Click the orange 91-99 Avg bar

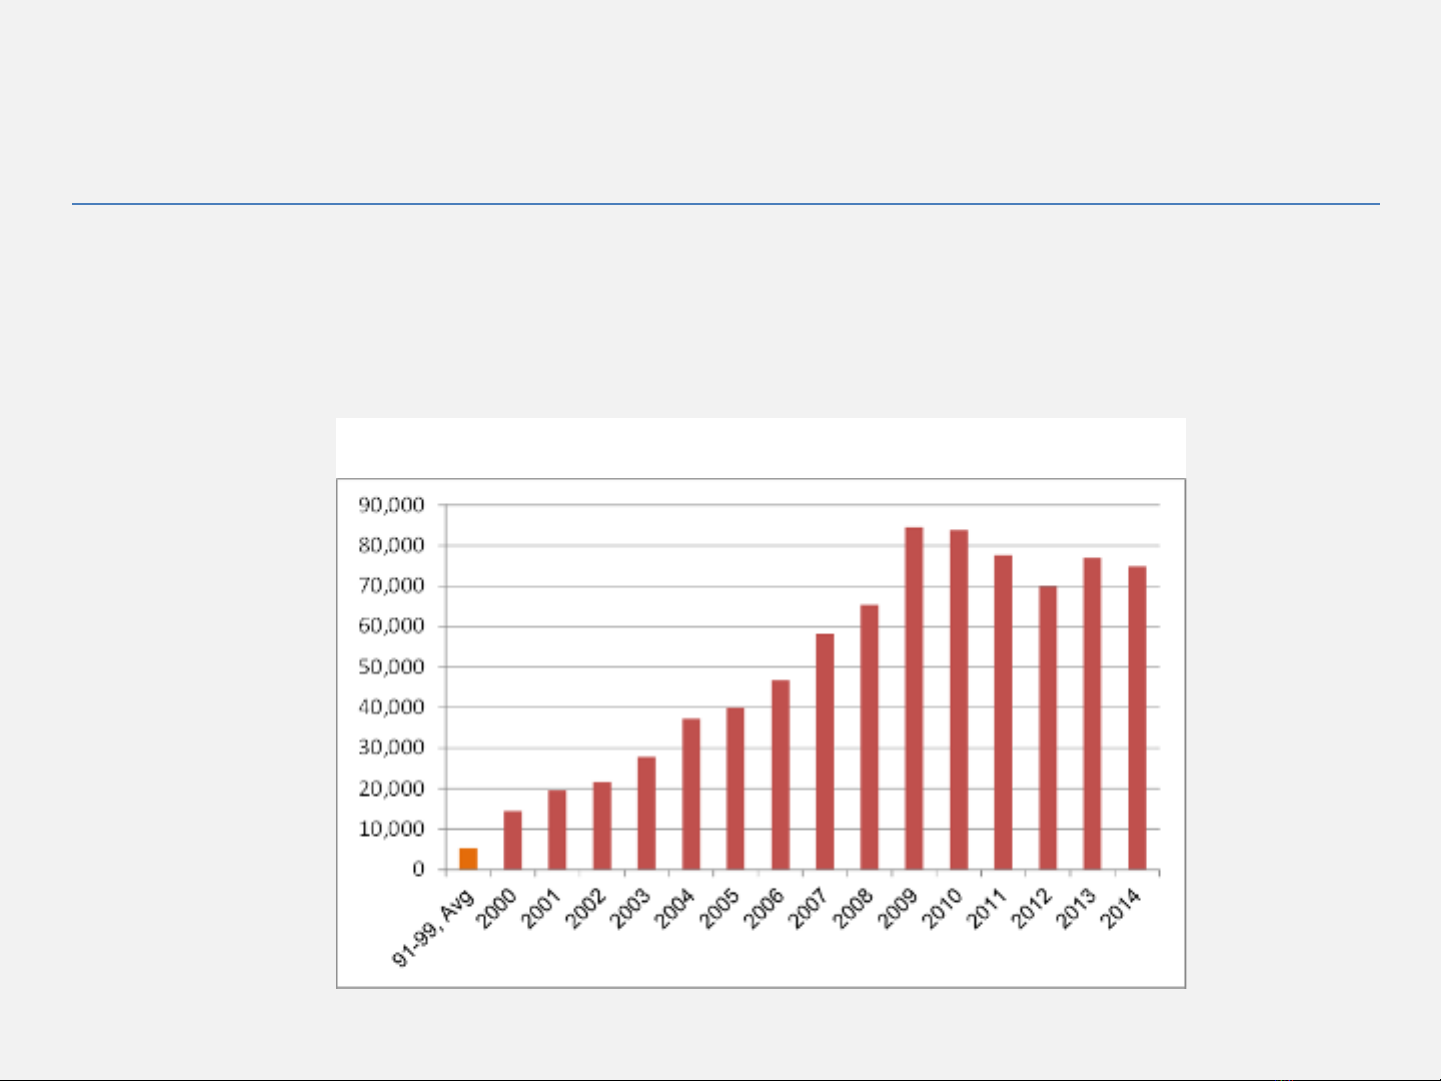[468, 859]
